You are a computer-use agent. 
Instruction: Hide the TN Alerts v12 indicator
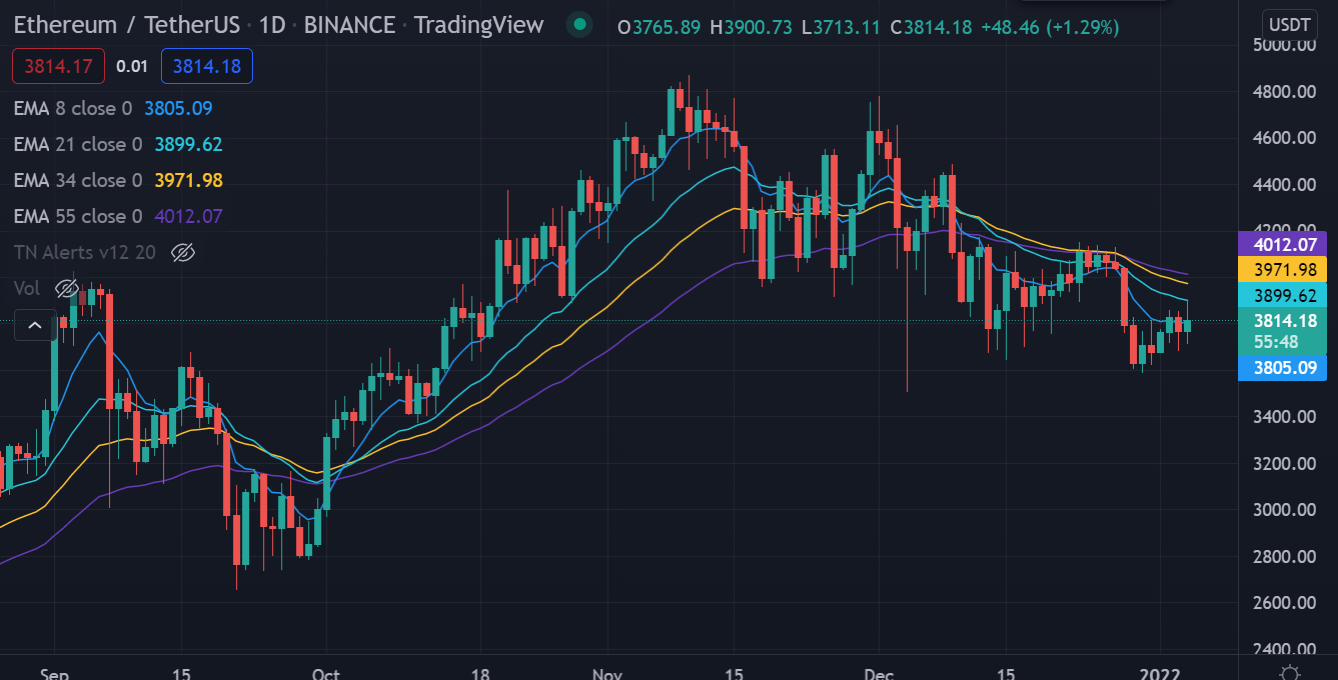coord(181,253)
